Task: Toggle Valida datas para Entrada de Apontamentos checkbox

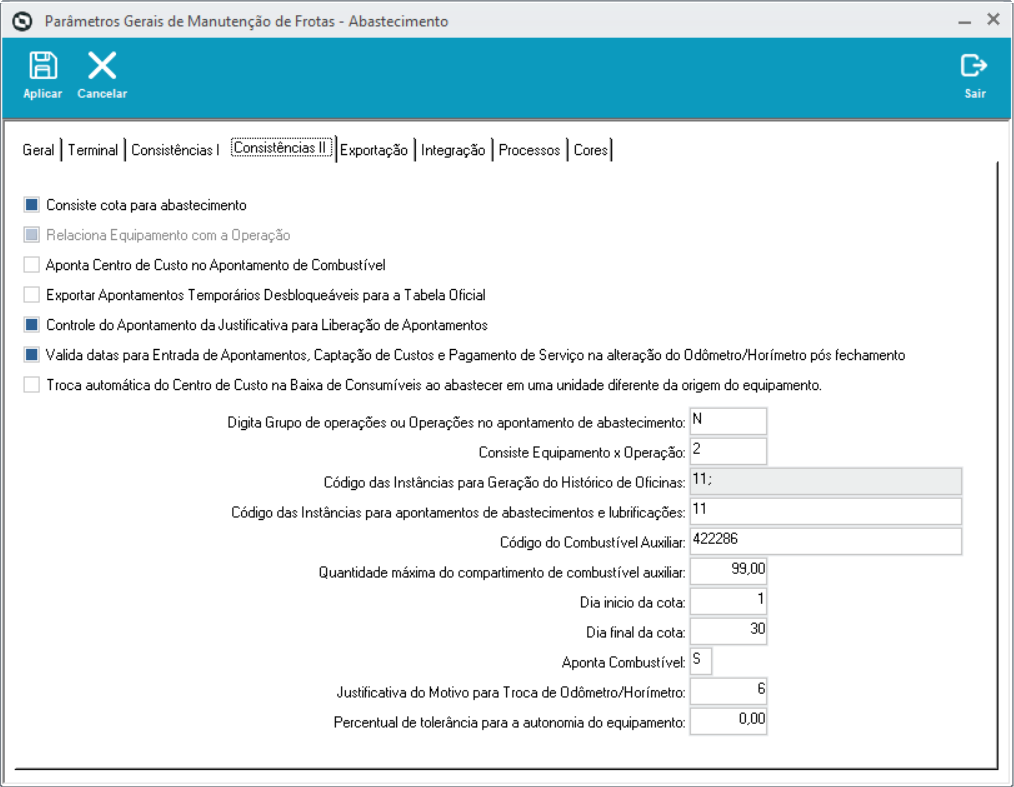Action: click(31, 354)
